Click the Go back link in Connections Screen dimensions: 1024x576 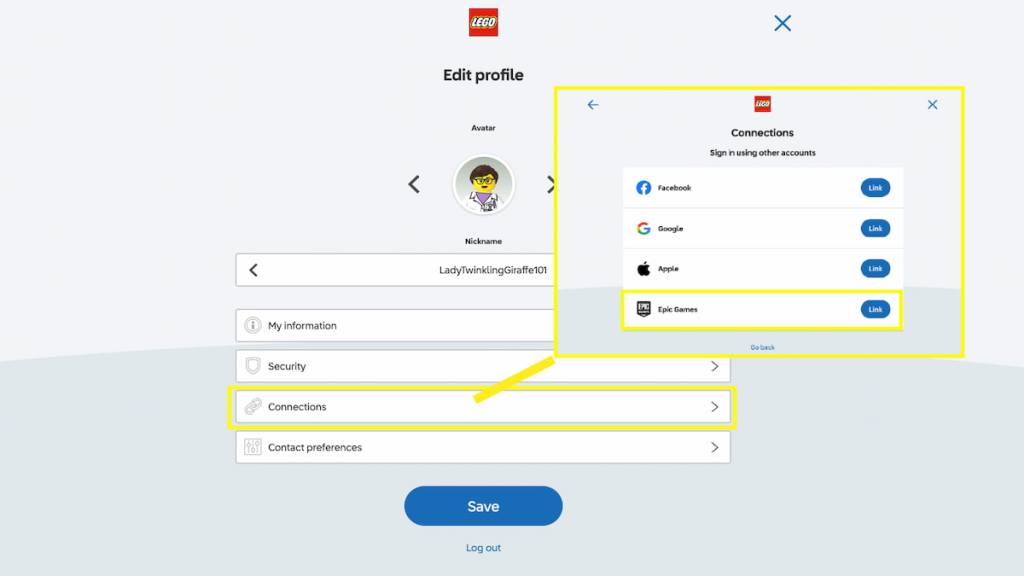(762, 347)
